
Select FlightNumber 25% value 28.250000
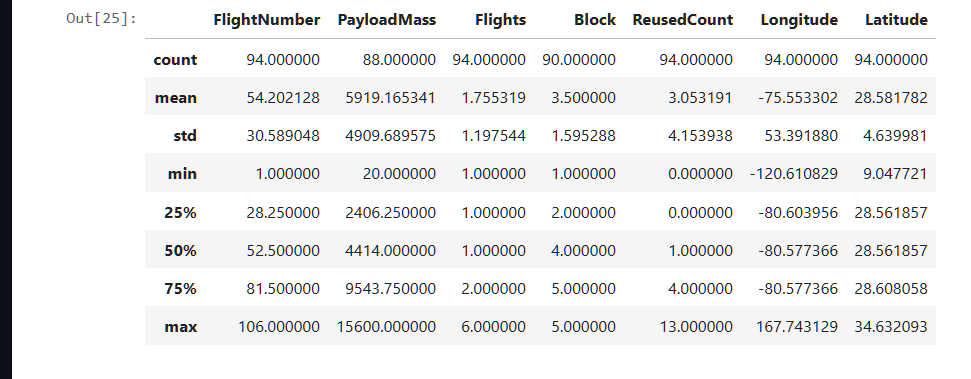point(283,212)
